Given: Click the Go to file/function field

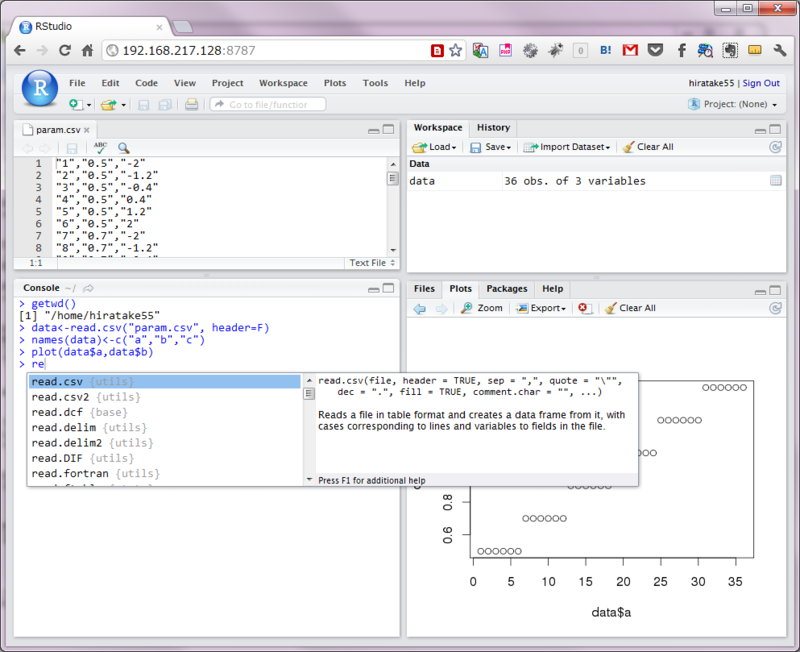Looking at the screenshot, I should coord(268,105).
